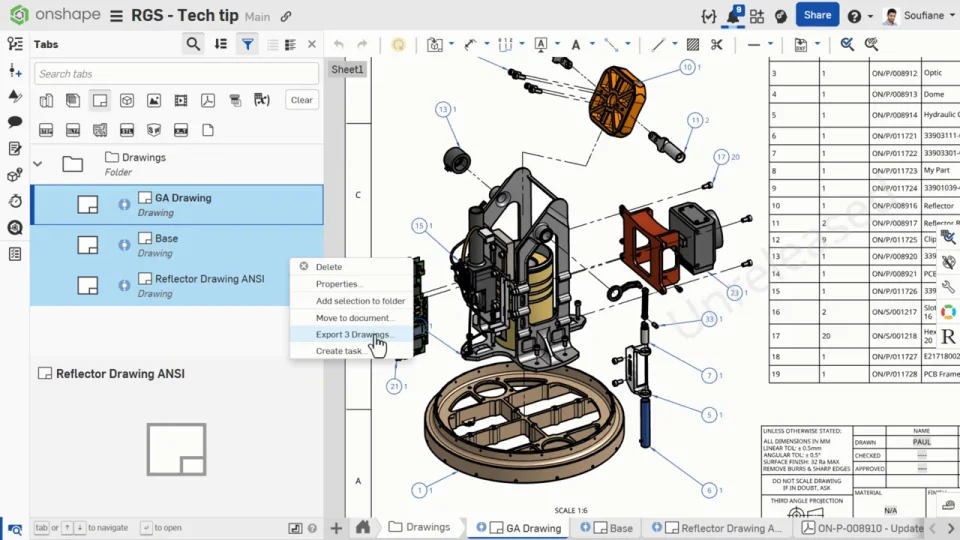Filter tabs by PDF type
Image resolution: width=960 pixels, height=540 pixels.
[208, 100]
